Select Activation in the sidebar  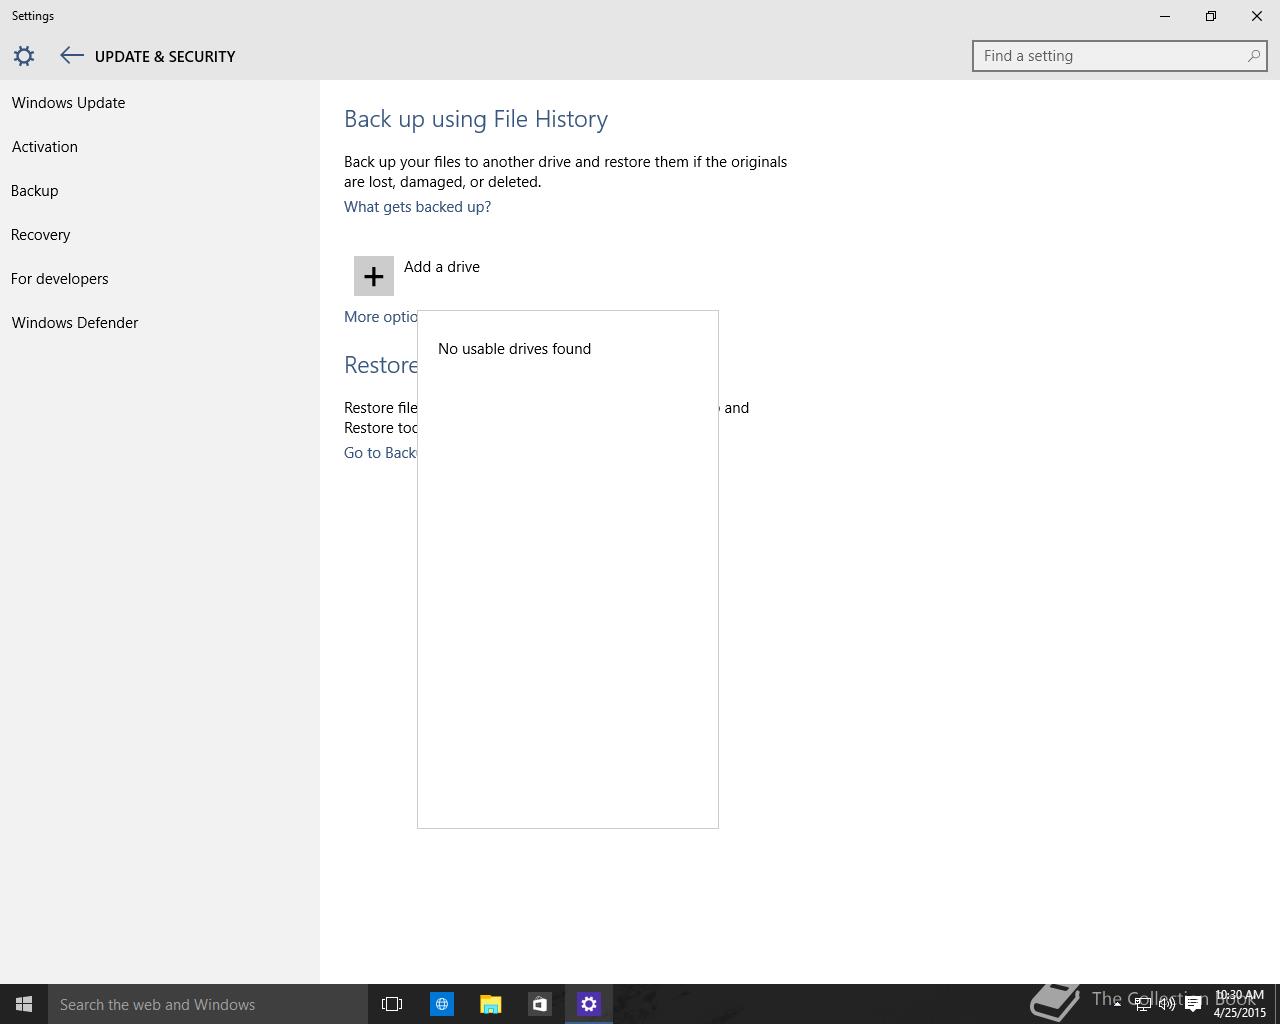45,147
